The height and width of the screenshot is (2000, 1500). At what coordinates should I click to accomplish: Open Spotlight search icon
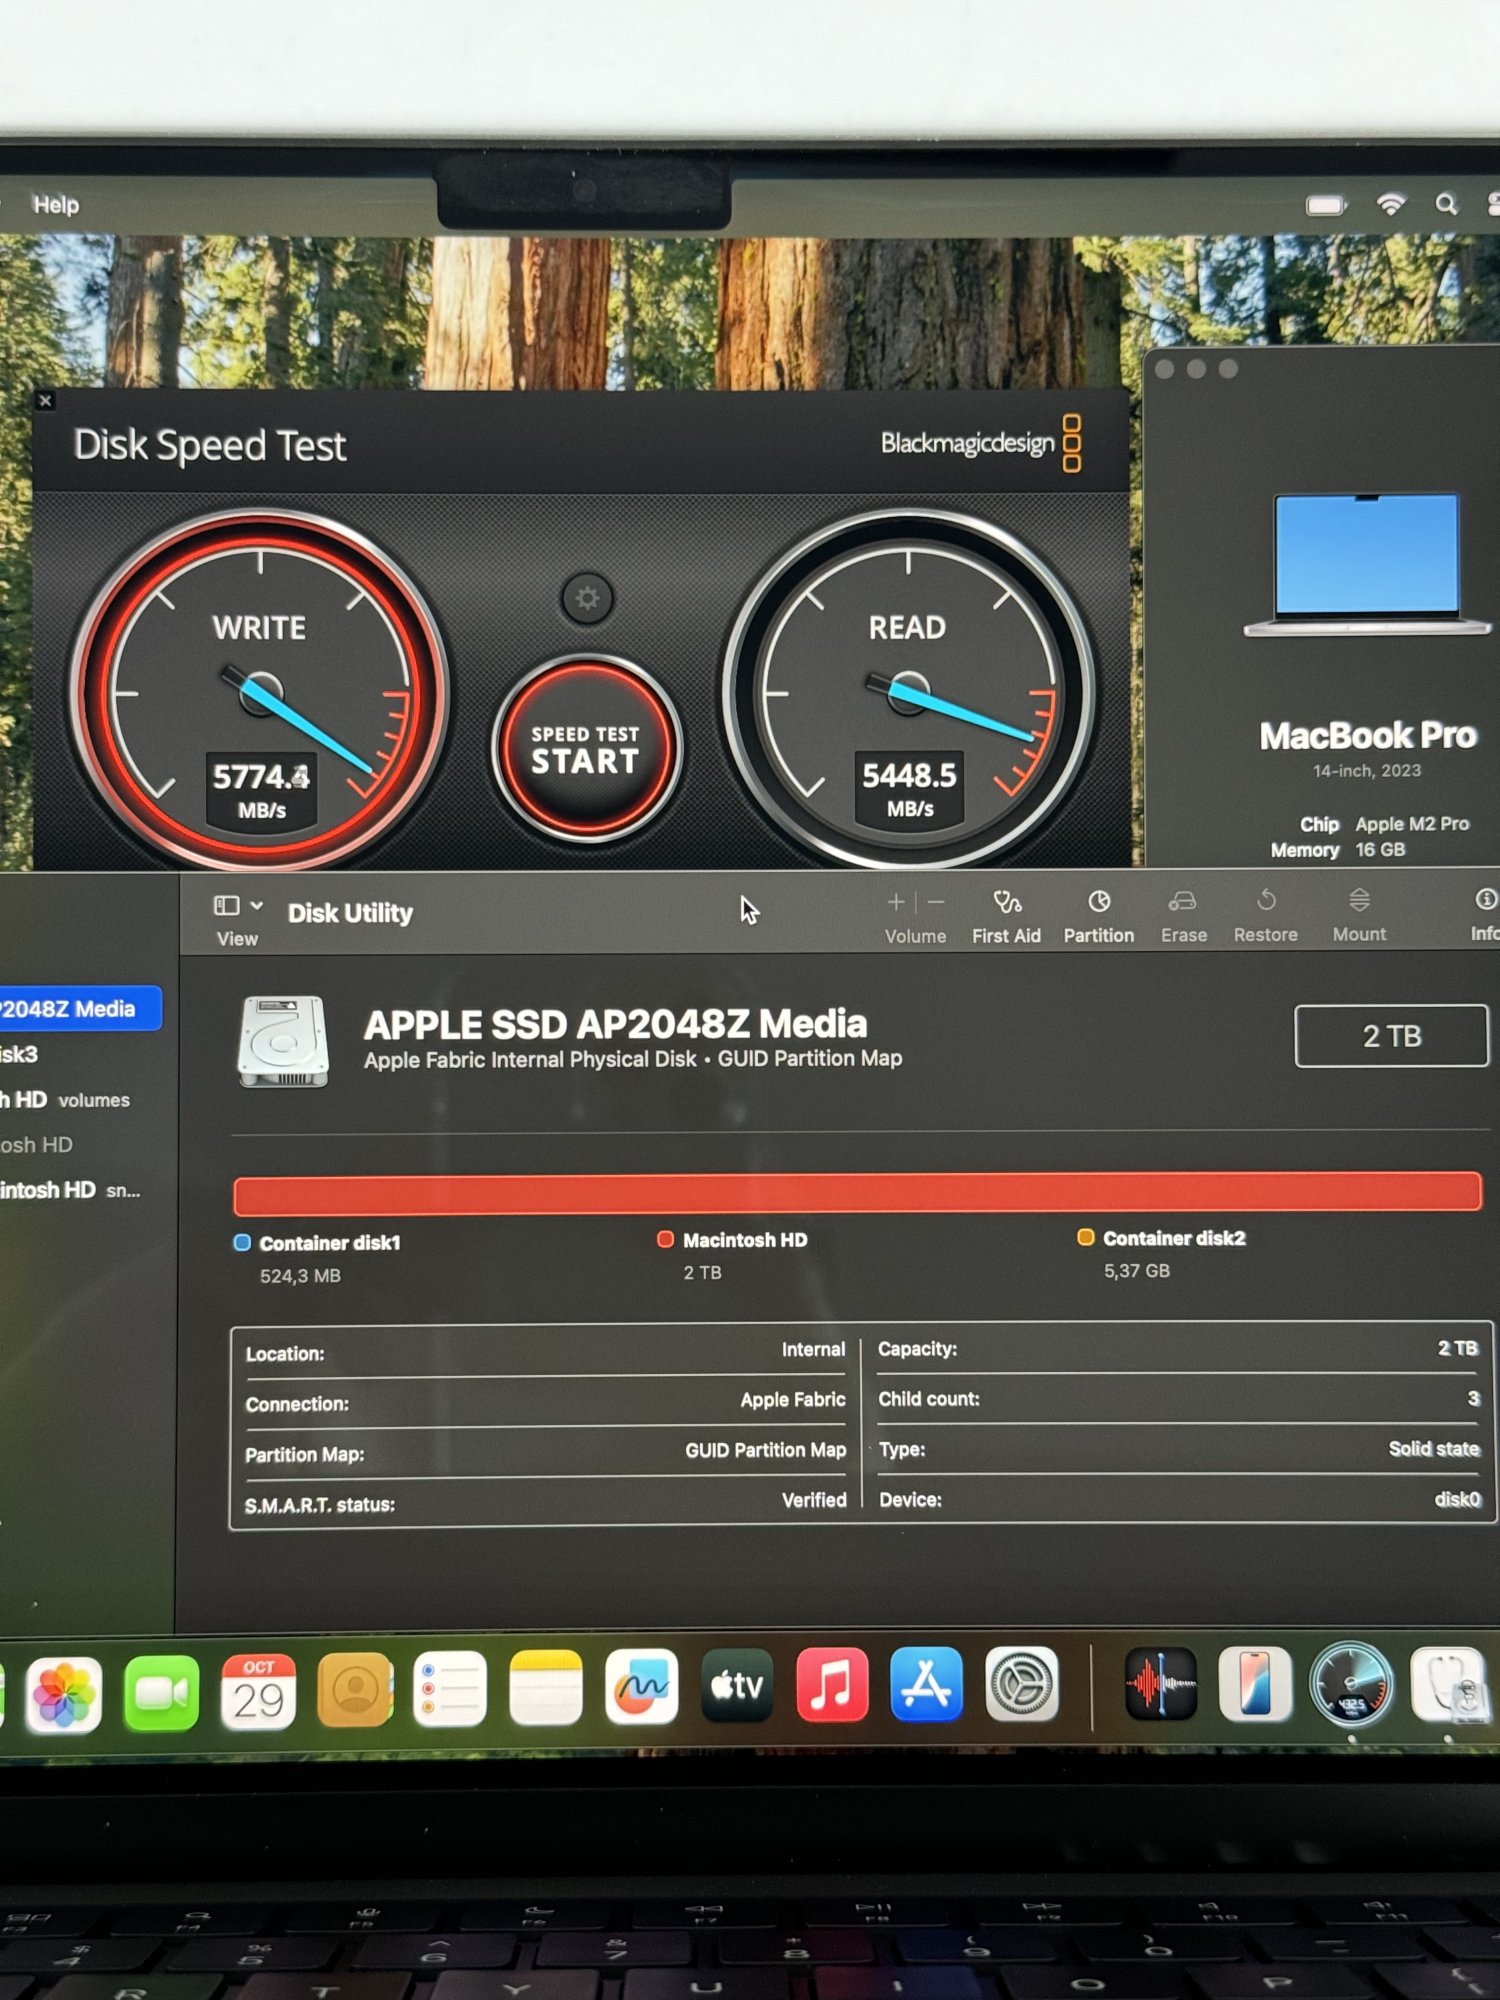(1446, 205)
